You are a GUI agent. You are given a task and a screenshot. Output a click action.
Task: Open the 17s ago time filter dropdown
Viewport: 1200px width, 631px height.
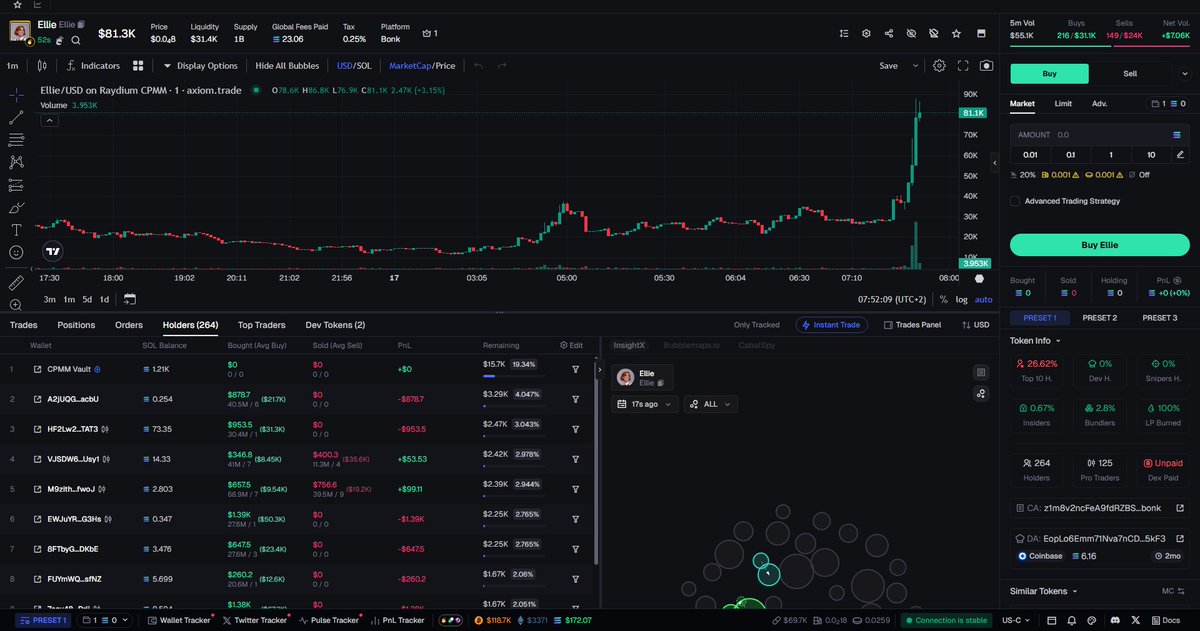645,404
